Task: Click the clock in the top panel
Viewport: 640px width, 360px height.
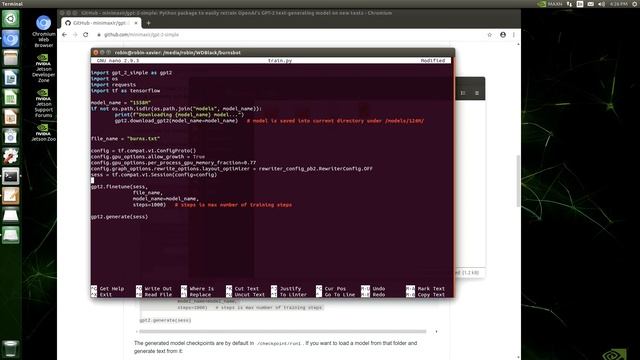Action: click(x=619, y=4)
